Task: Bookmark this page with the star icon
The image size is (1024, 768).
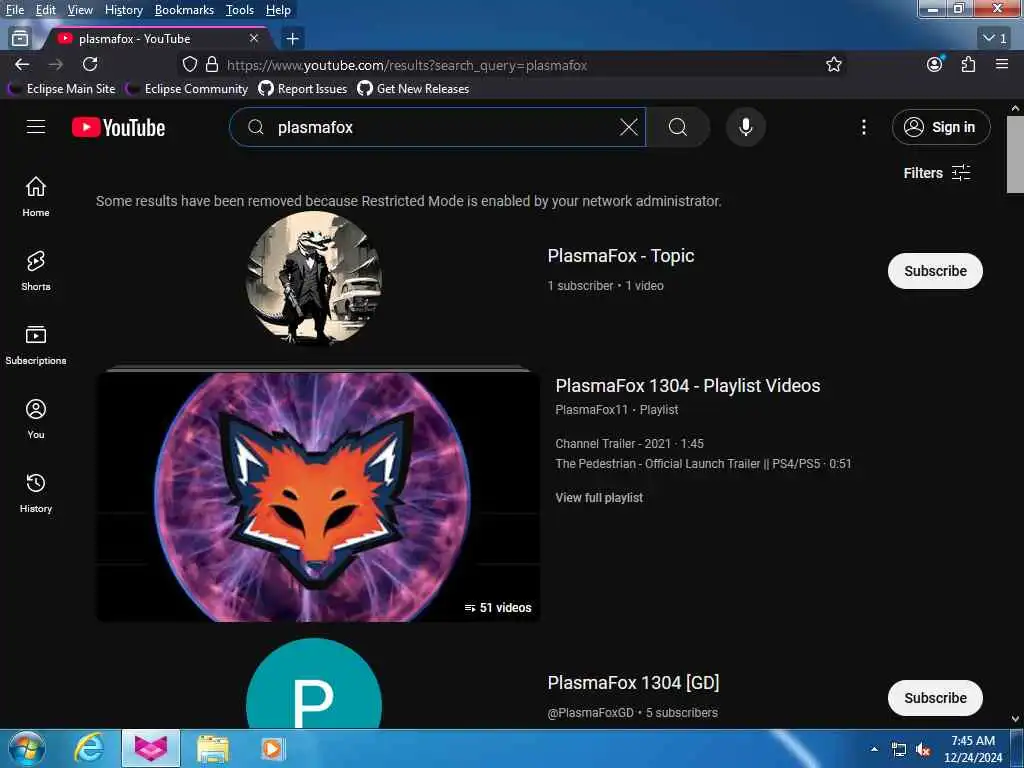Action: coord(833,64)
